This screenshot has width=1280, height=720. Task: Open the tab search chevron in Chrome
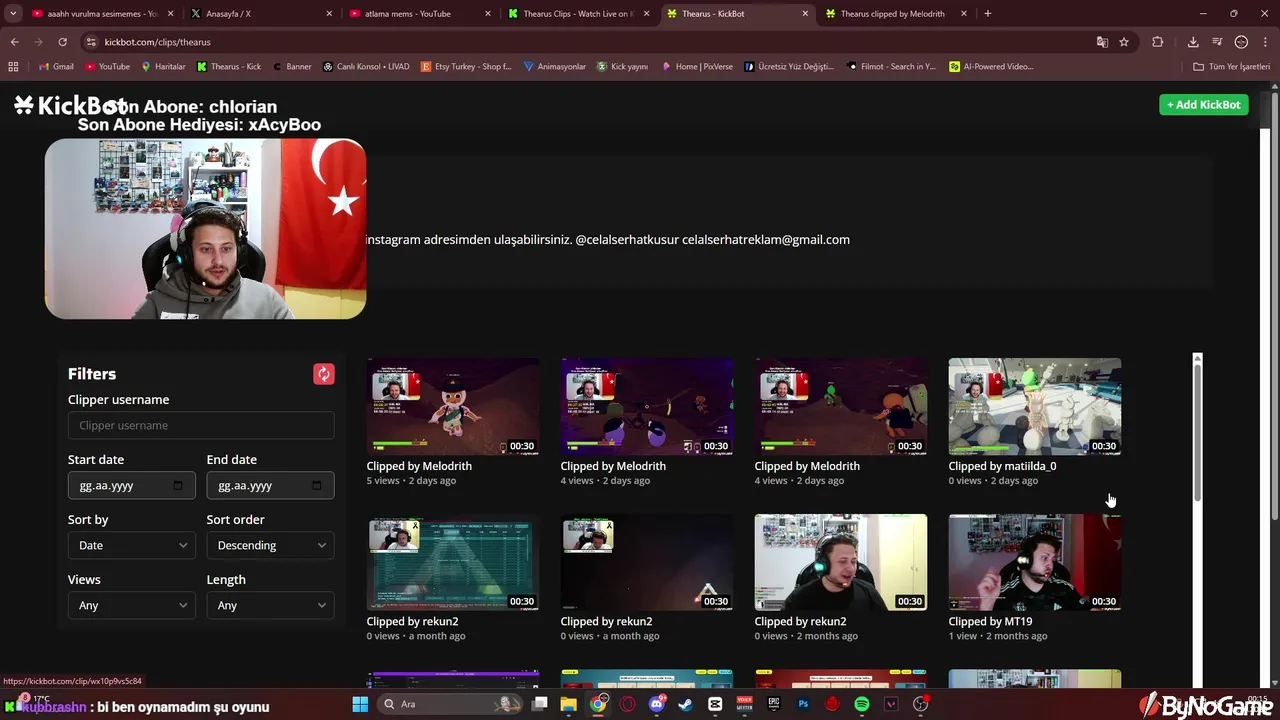[13, 14]
